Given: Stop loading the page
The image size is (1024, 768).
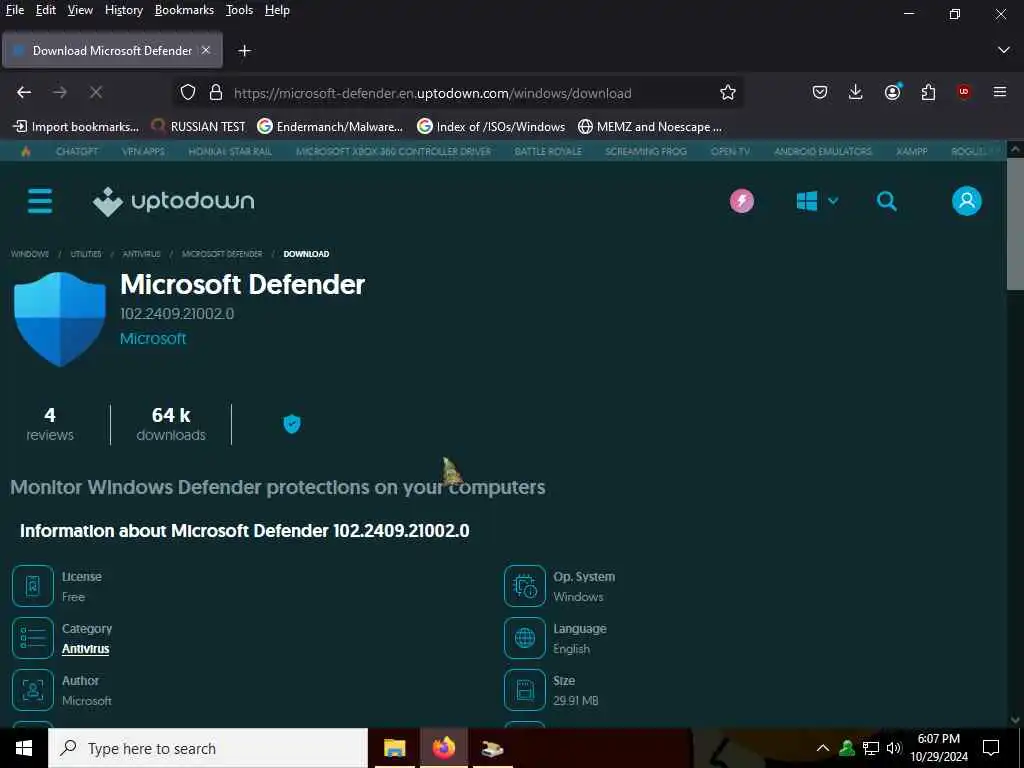Looking at the screenshot, I should tap(96, 93).
